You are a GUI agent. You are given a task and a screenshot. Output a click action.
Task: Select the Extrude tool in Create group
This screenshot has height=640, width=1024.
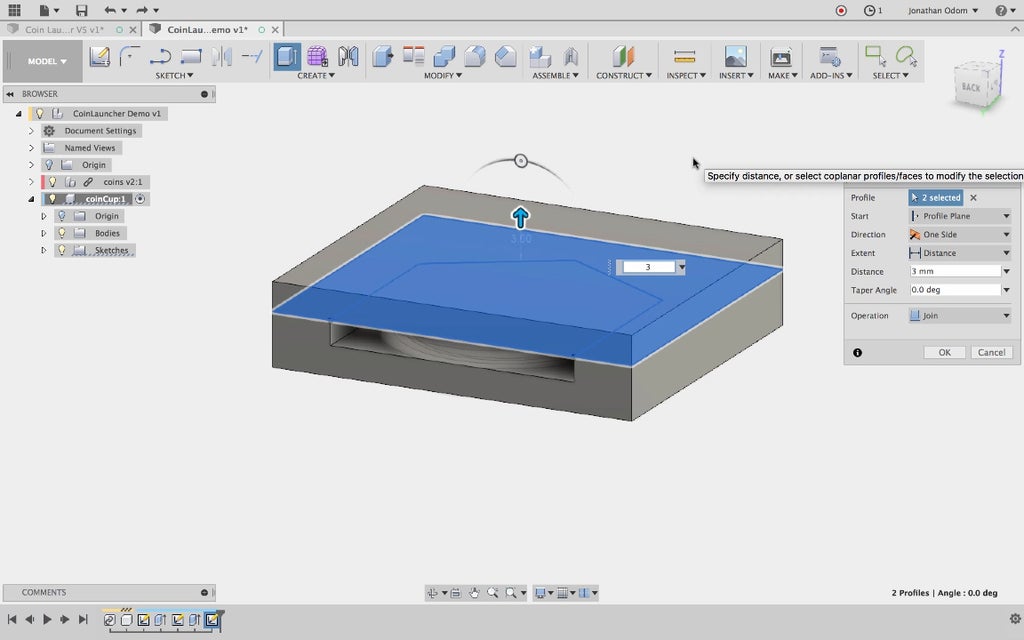click(287, 57)
